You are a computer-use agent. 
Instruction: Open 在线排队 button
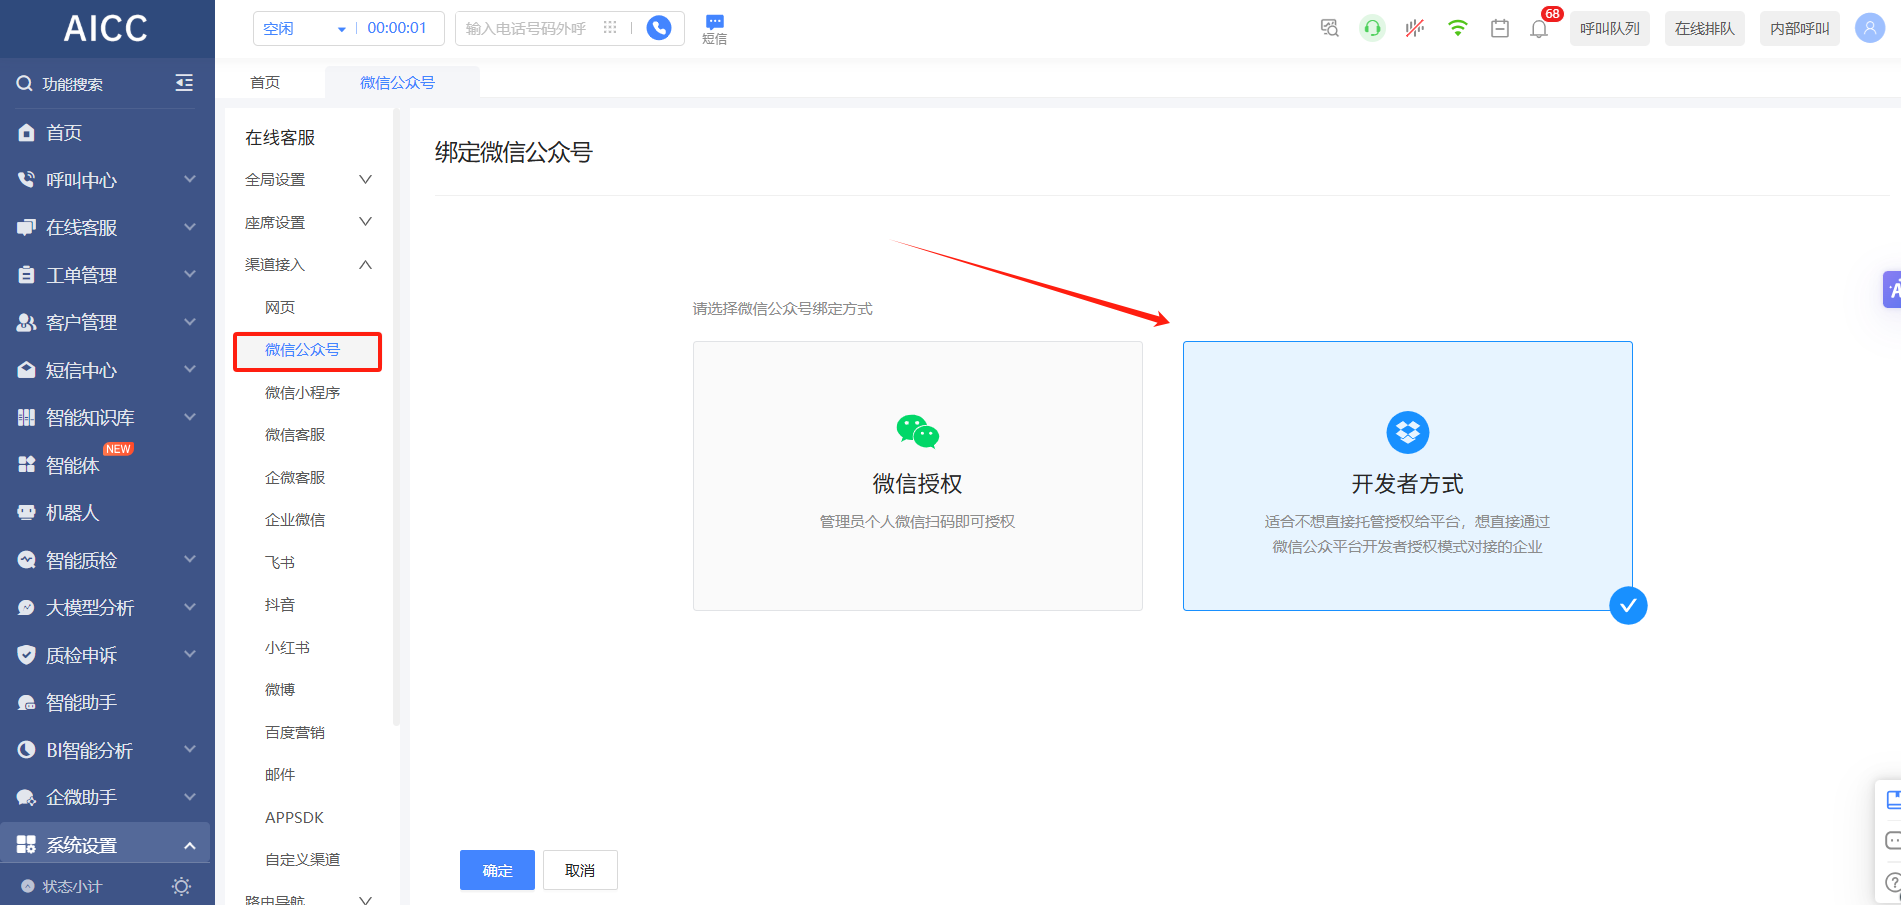pyautogui.click(x=1705, y=28)
